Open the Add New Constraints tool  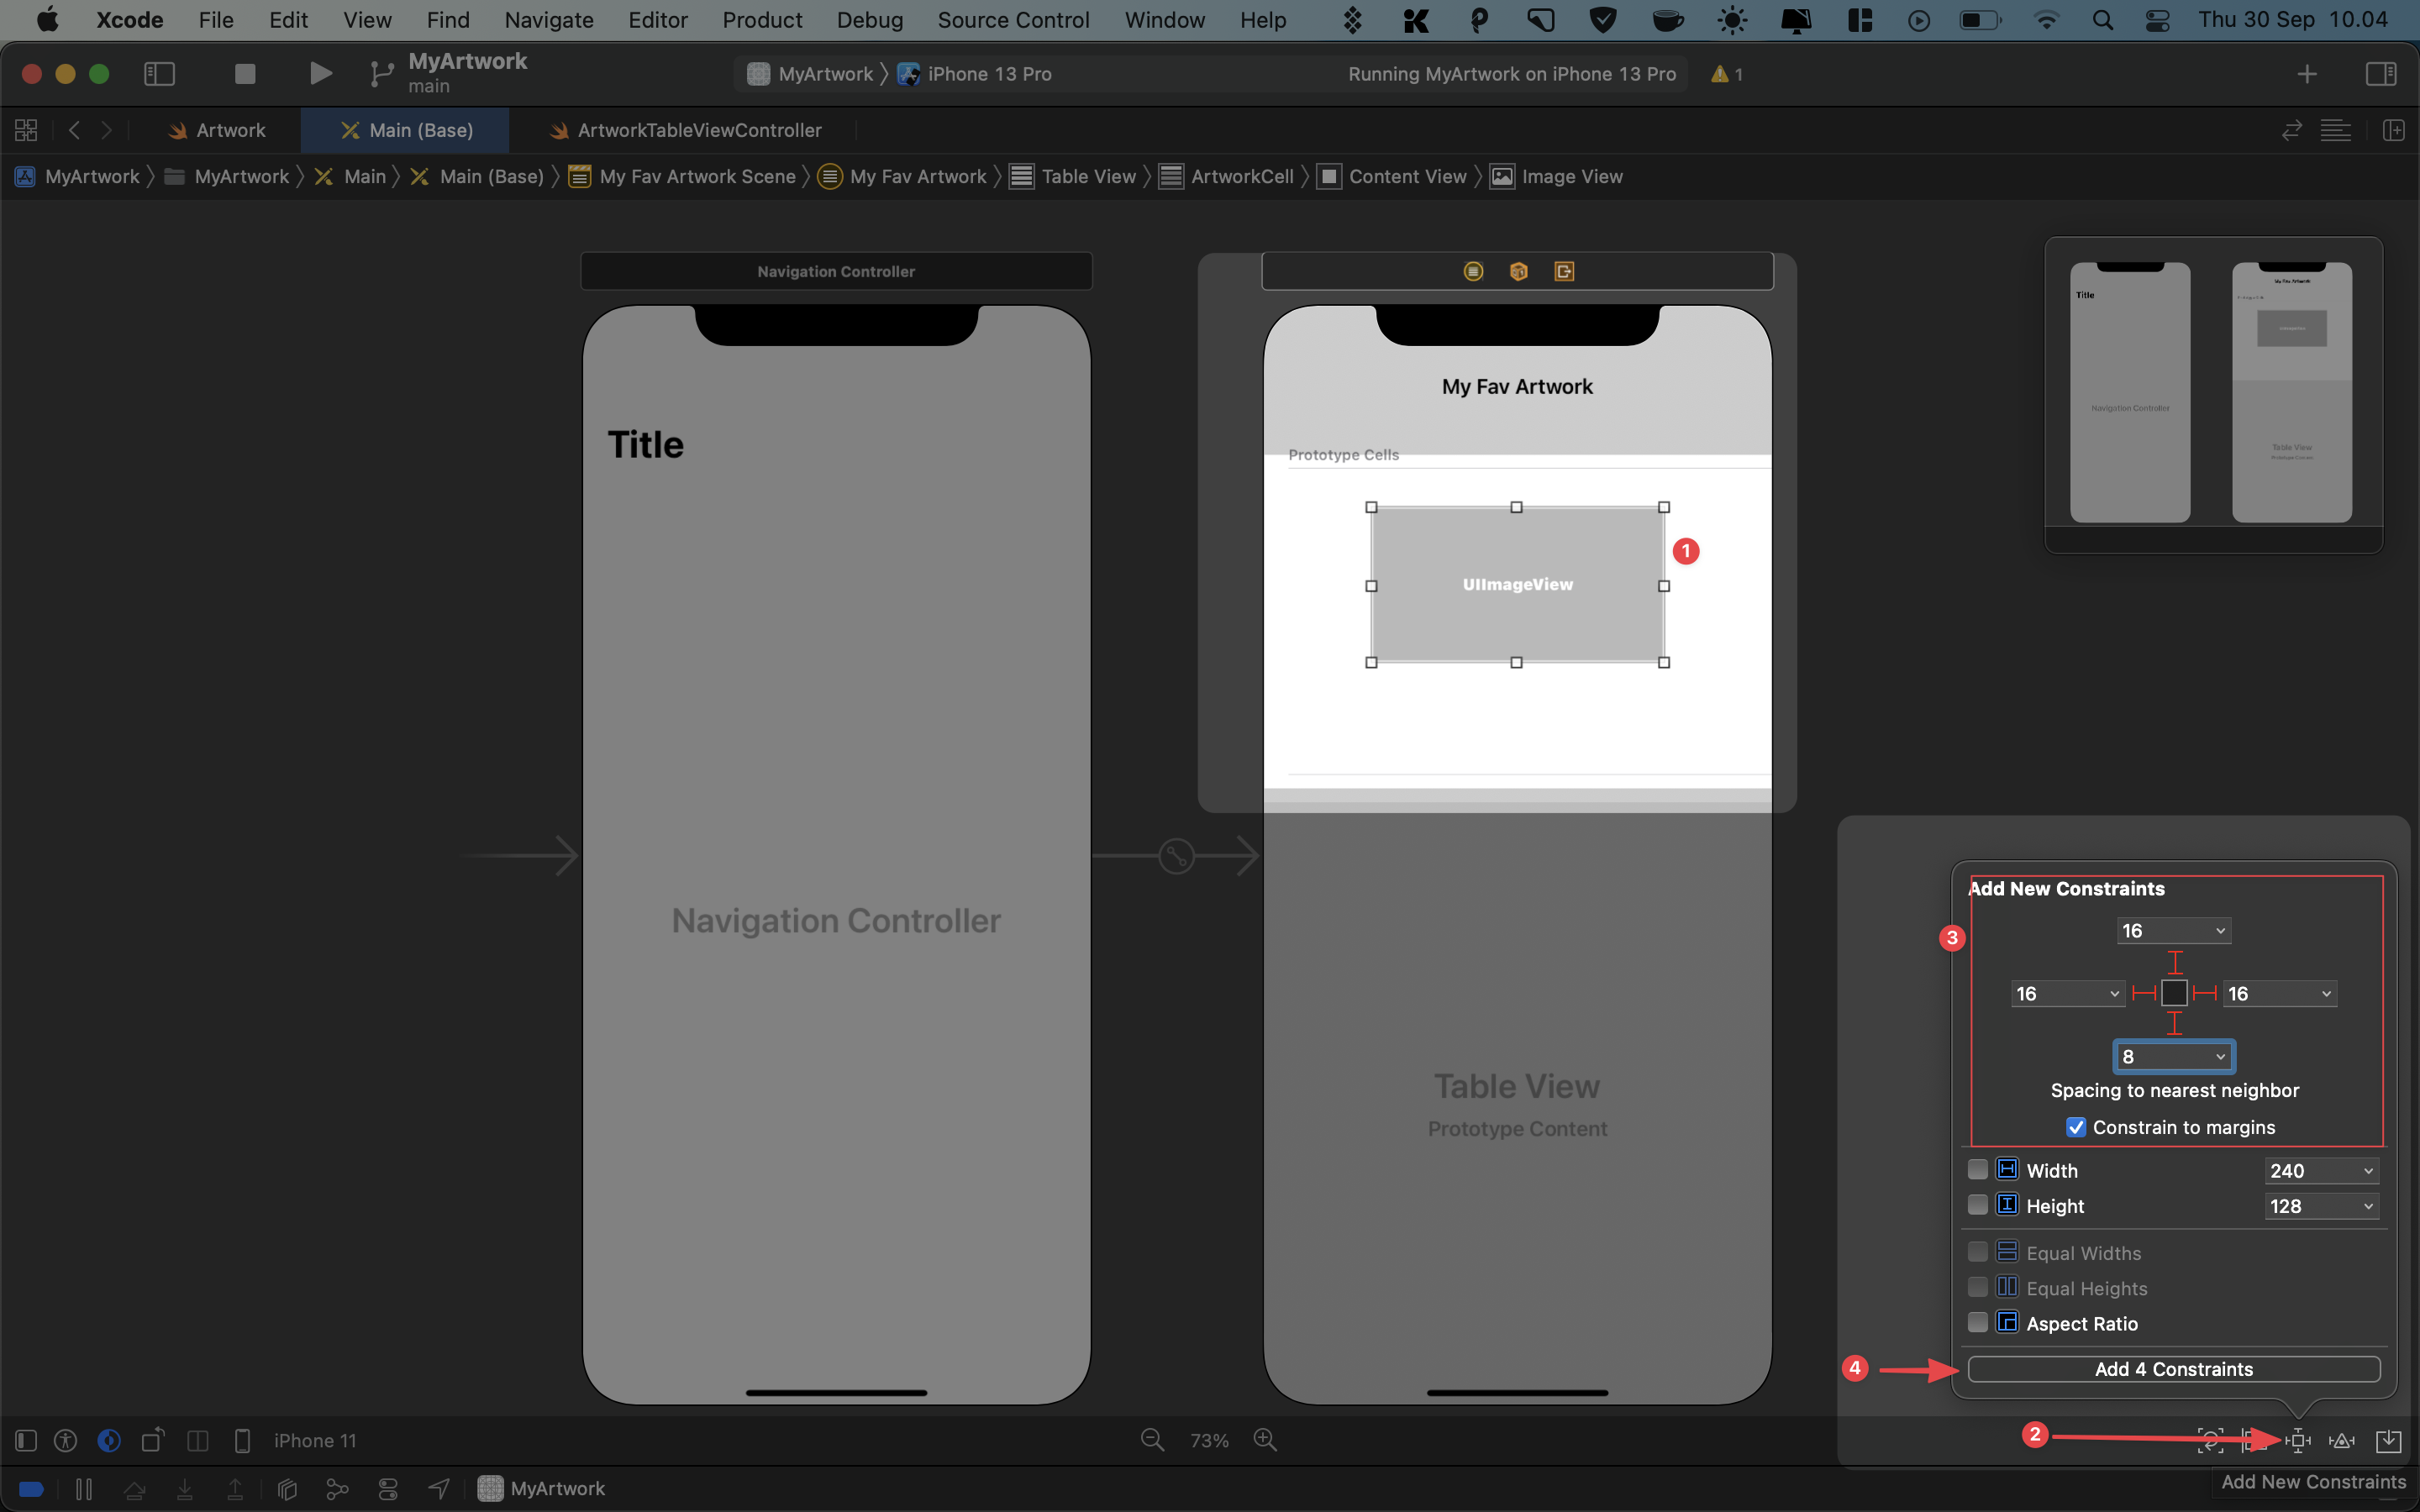click(2298, 1440)
